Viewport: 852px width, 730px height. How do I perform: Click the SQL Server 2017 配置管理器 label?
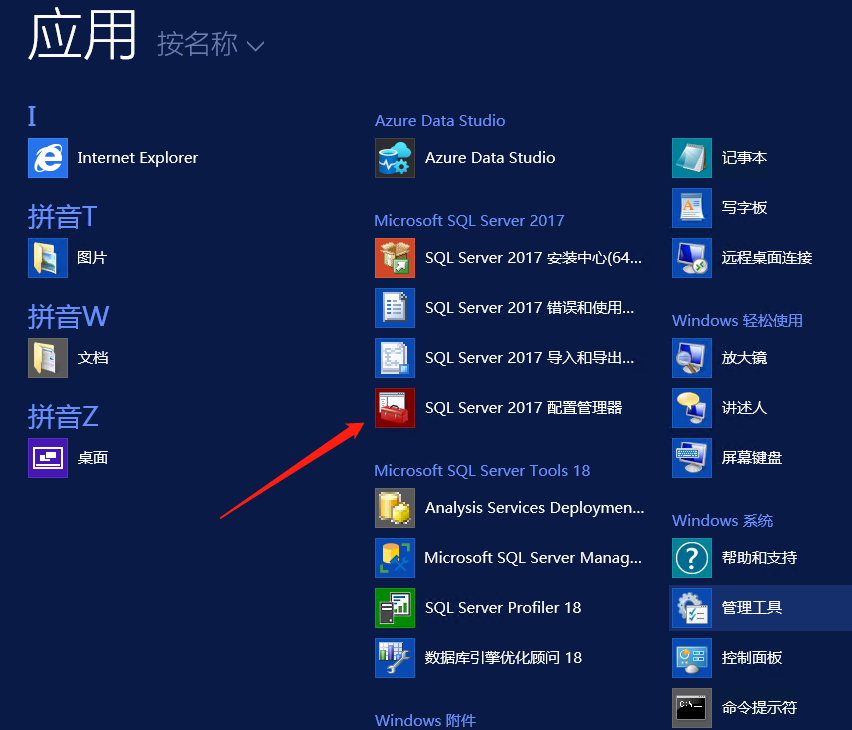(523, 408)
